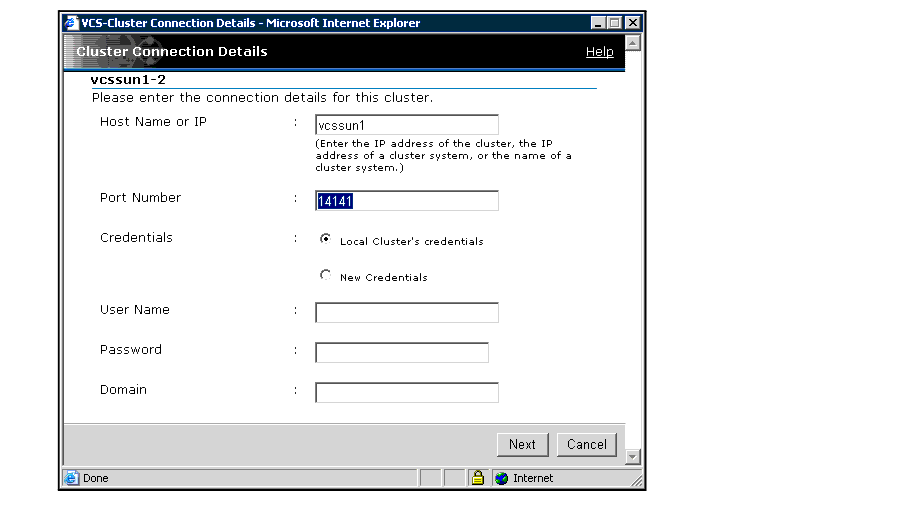Click the Password input field
Screen dimensions: 897x518
(401, 353)
